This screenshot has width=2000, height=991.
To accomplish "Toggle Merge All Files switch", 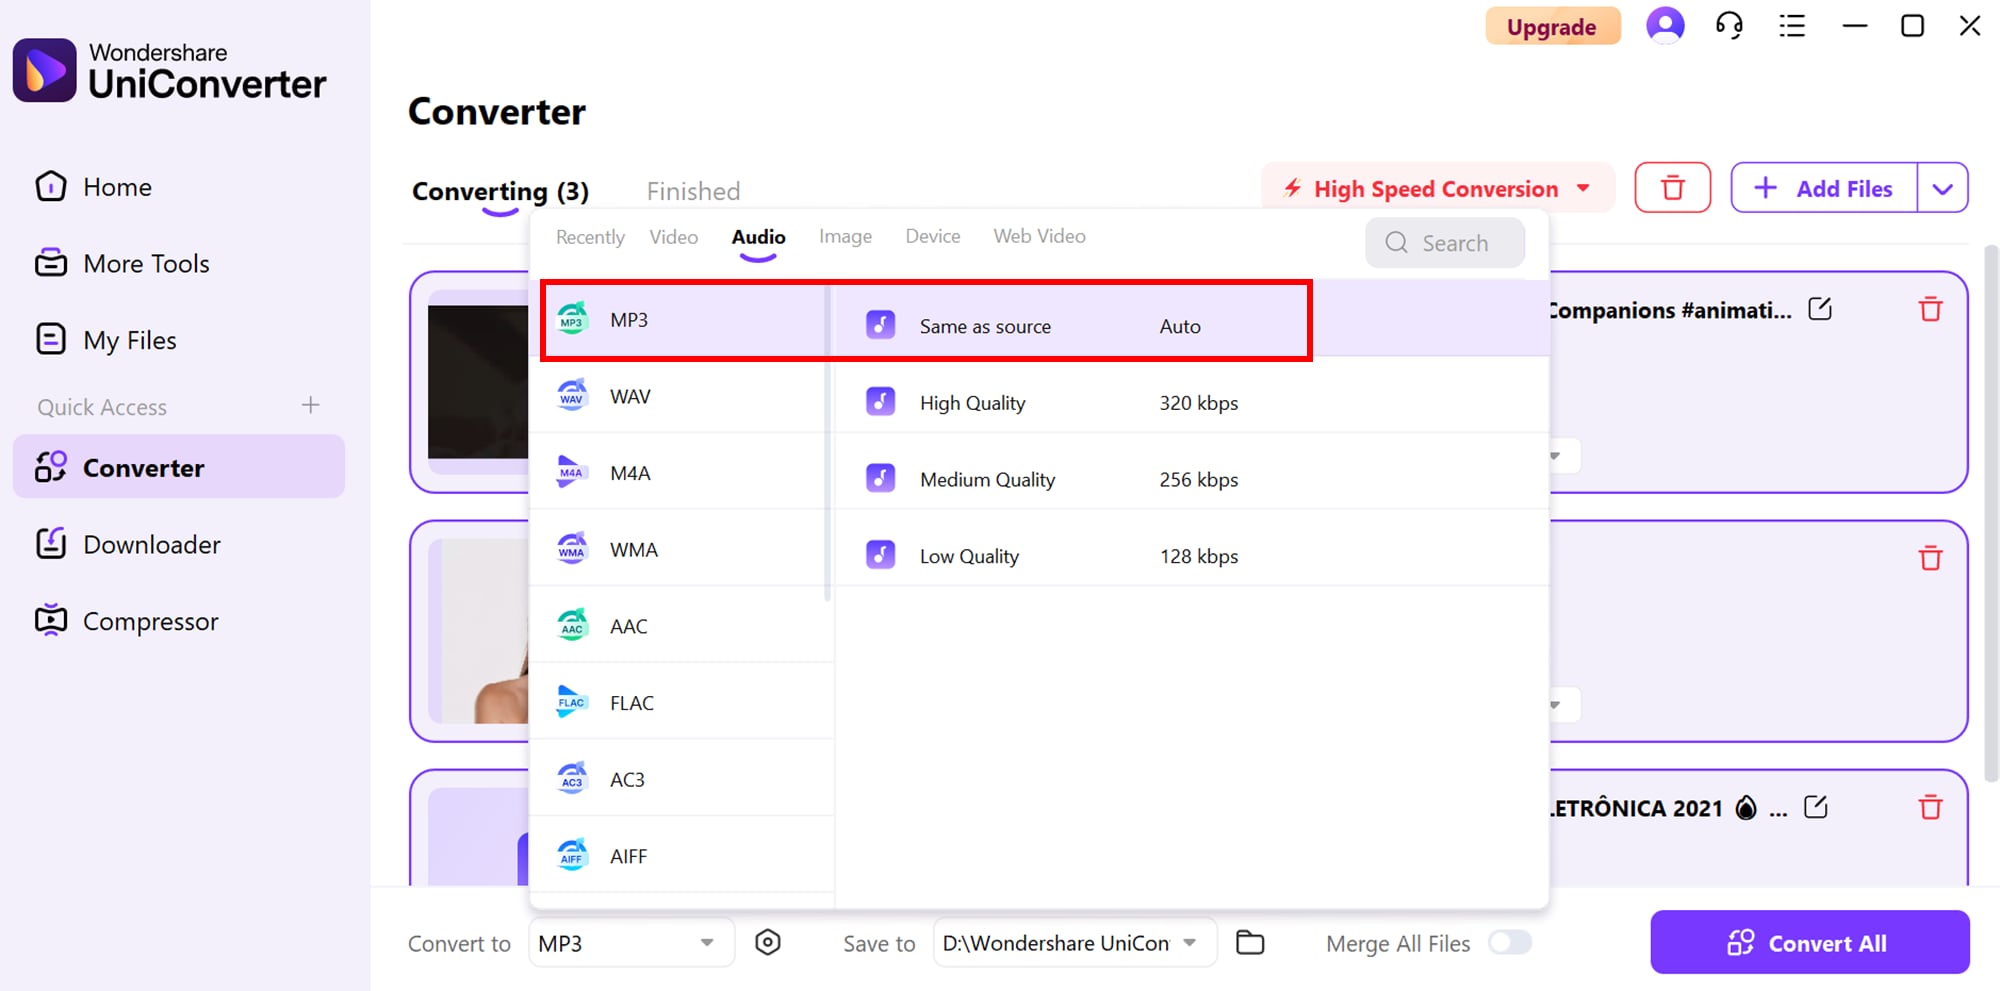I will [x=1509, y=942].
